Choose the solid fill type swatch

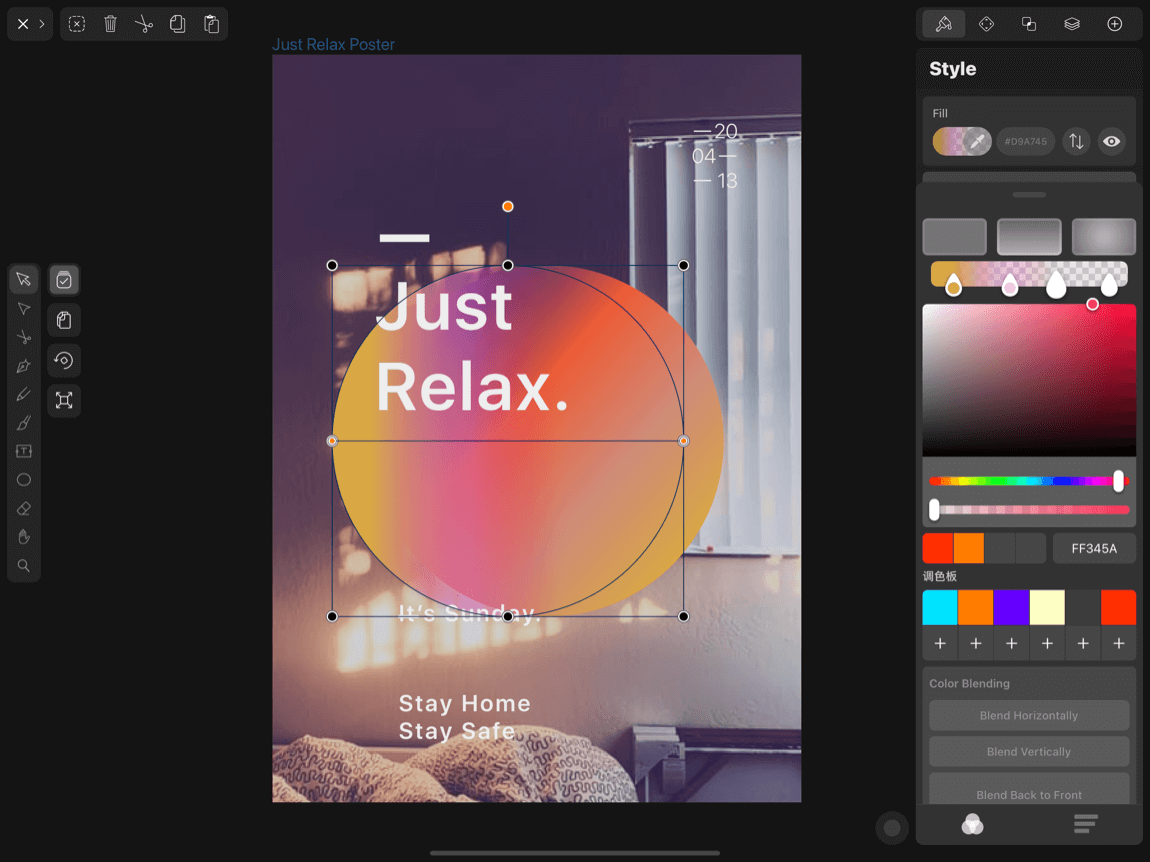pyautogui.click(x=954, y=236)
